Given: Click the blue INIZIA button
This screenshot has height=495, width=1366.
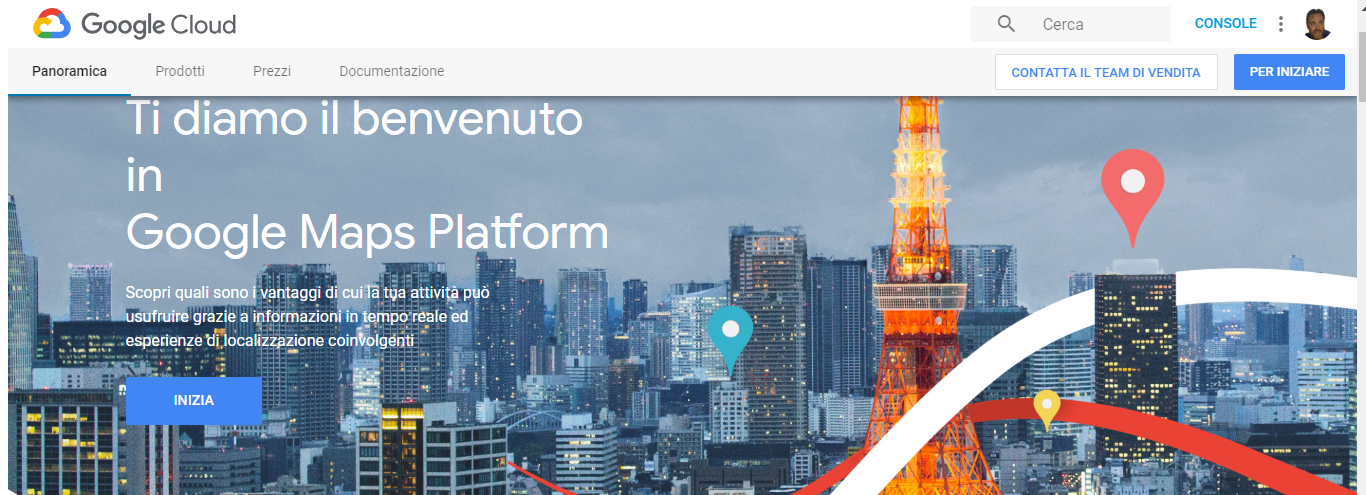Looking at the screenshot, I should coord(194,401).
